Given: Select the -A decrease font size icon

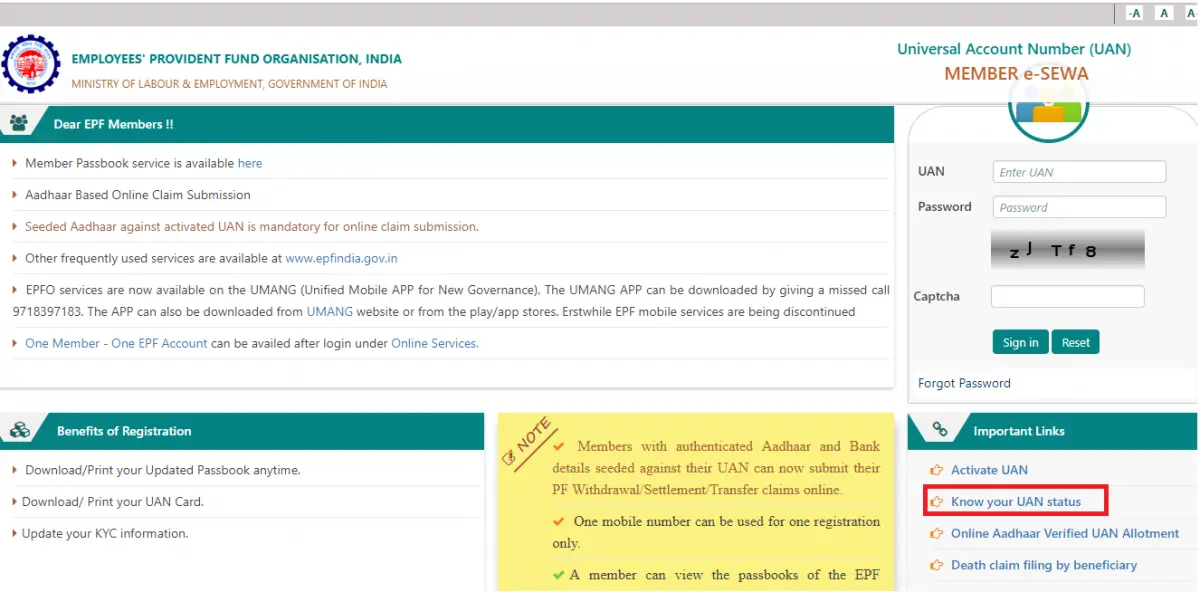Looking at the screenshot, I should [1132, 12].
